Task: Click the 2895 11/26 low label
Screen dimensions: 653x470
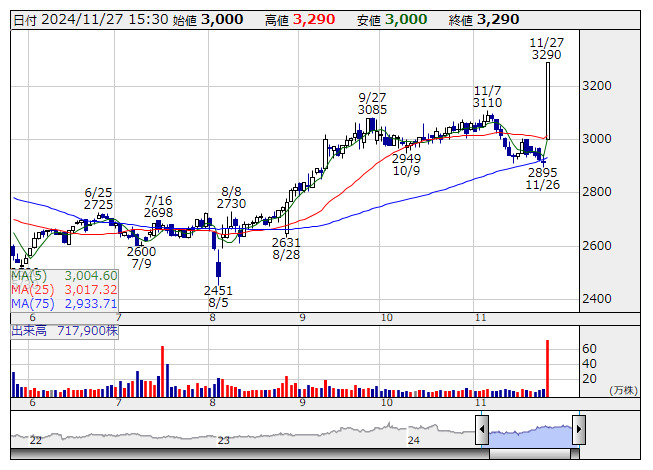Action: point(542,179)
